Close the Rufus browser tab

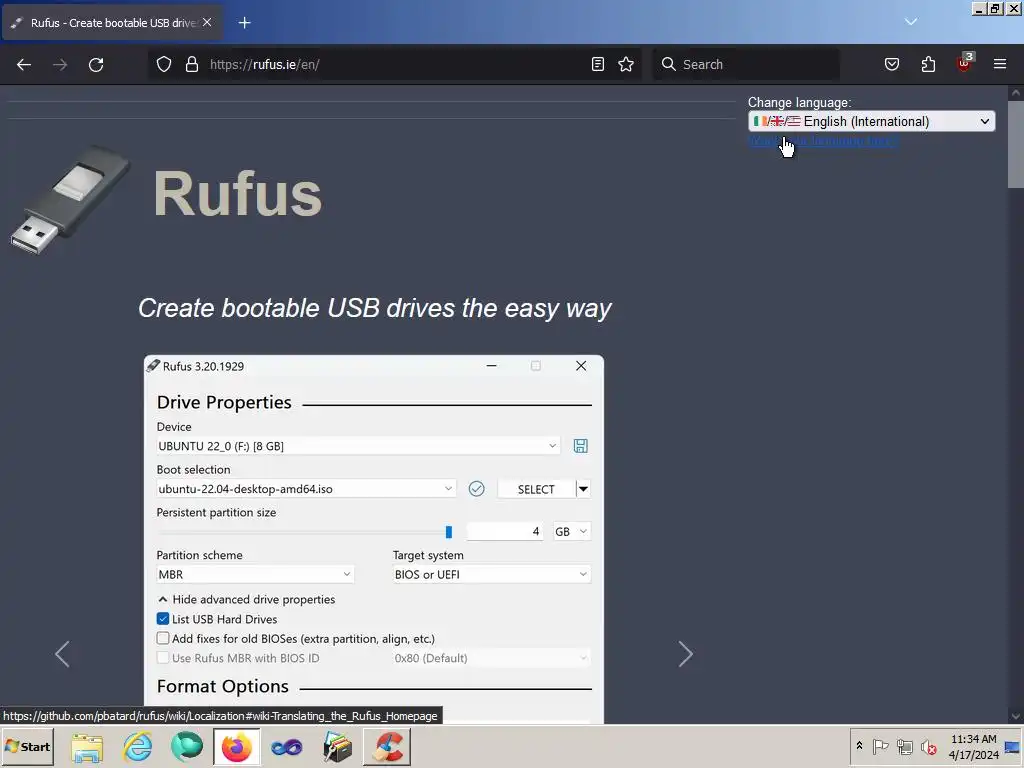click(x=207, y=22)
